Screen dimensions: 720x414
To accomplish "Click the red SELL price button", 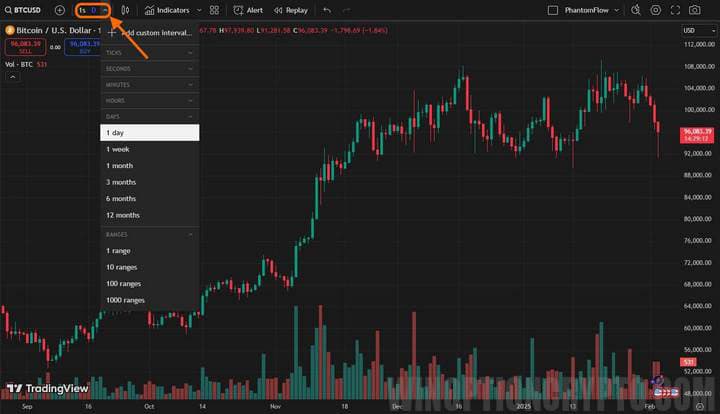I will 24,47.
